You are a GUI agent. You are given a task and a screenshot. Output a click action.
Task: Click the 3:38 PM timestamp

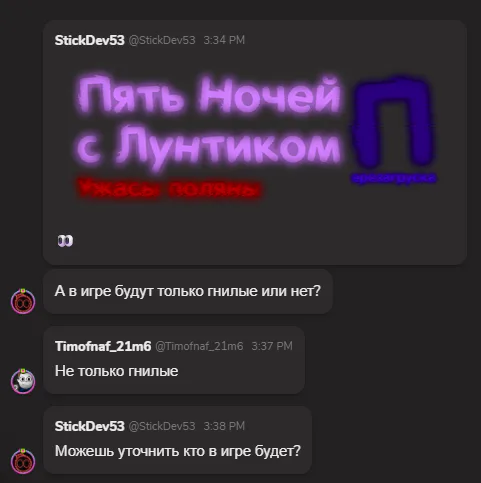tap(224, 426)
